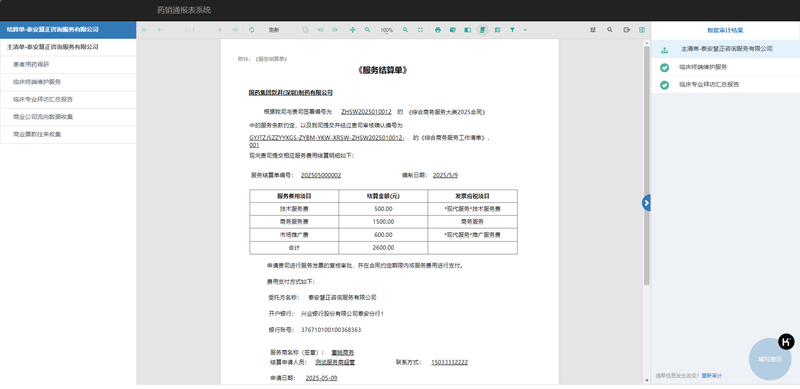Open 临床终端维护服务 in left sidebar
Image resolution: width=800 pixels, height=389 pixels.
click(68, 82)
